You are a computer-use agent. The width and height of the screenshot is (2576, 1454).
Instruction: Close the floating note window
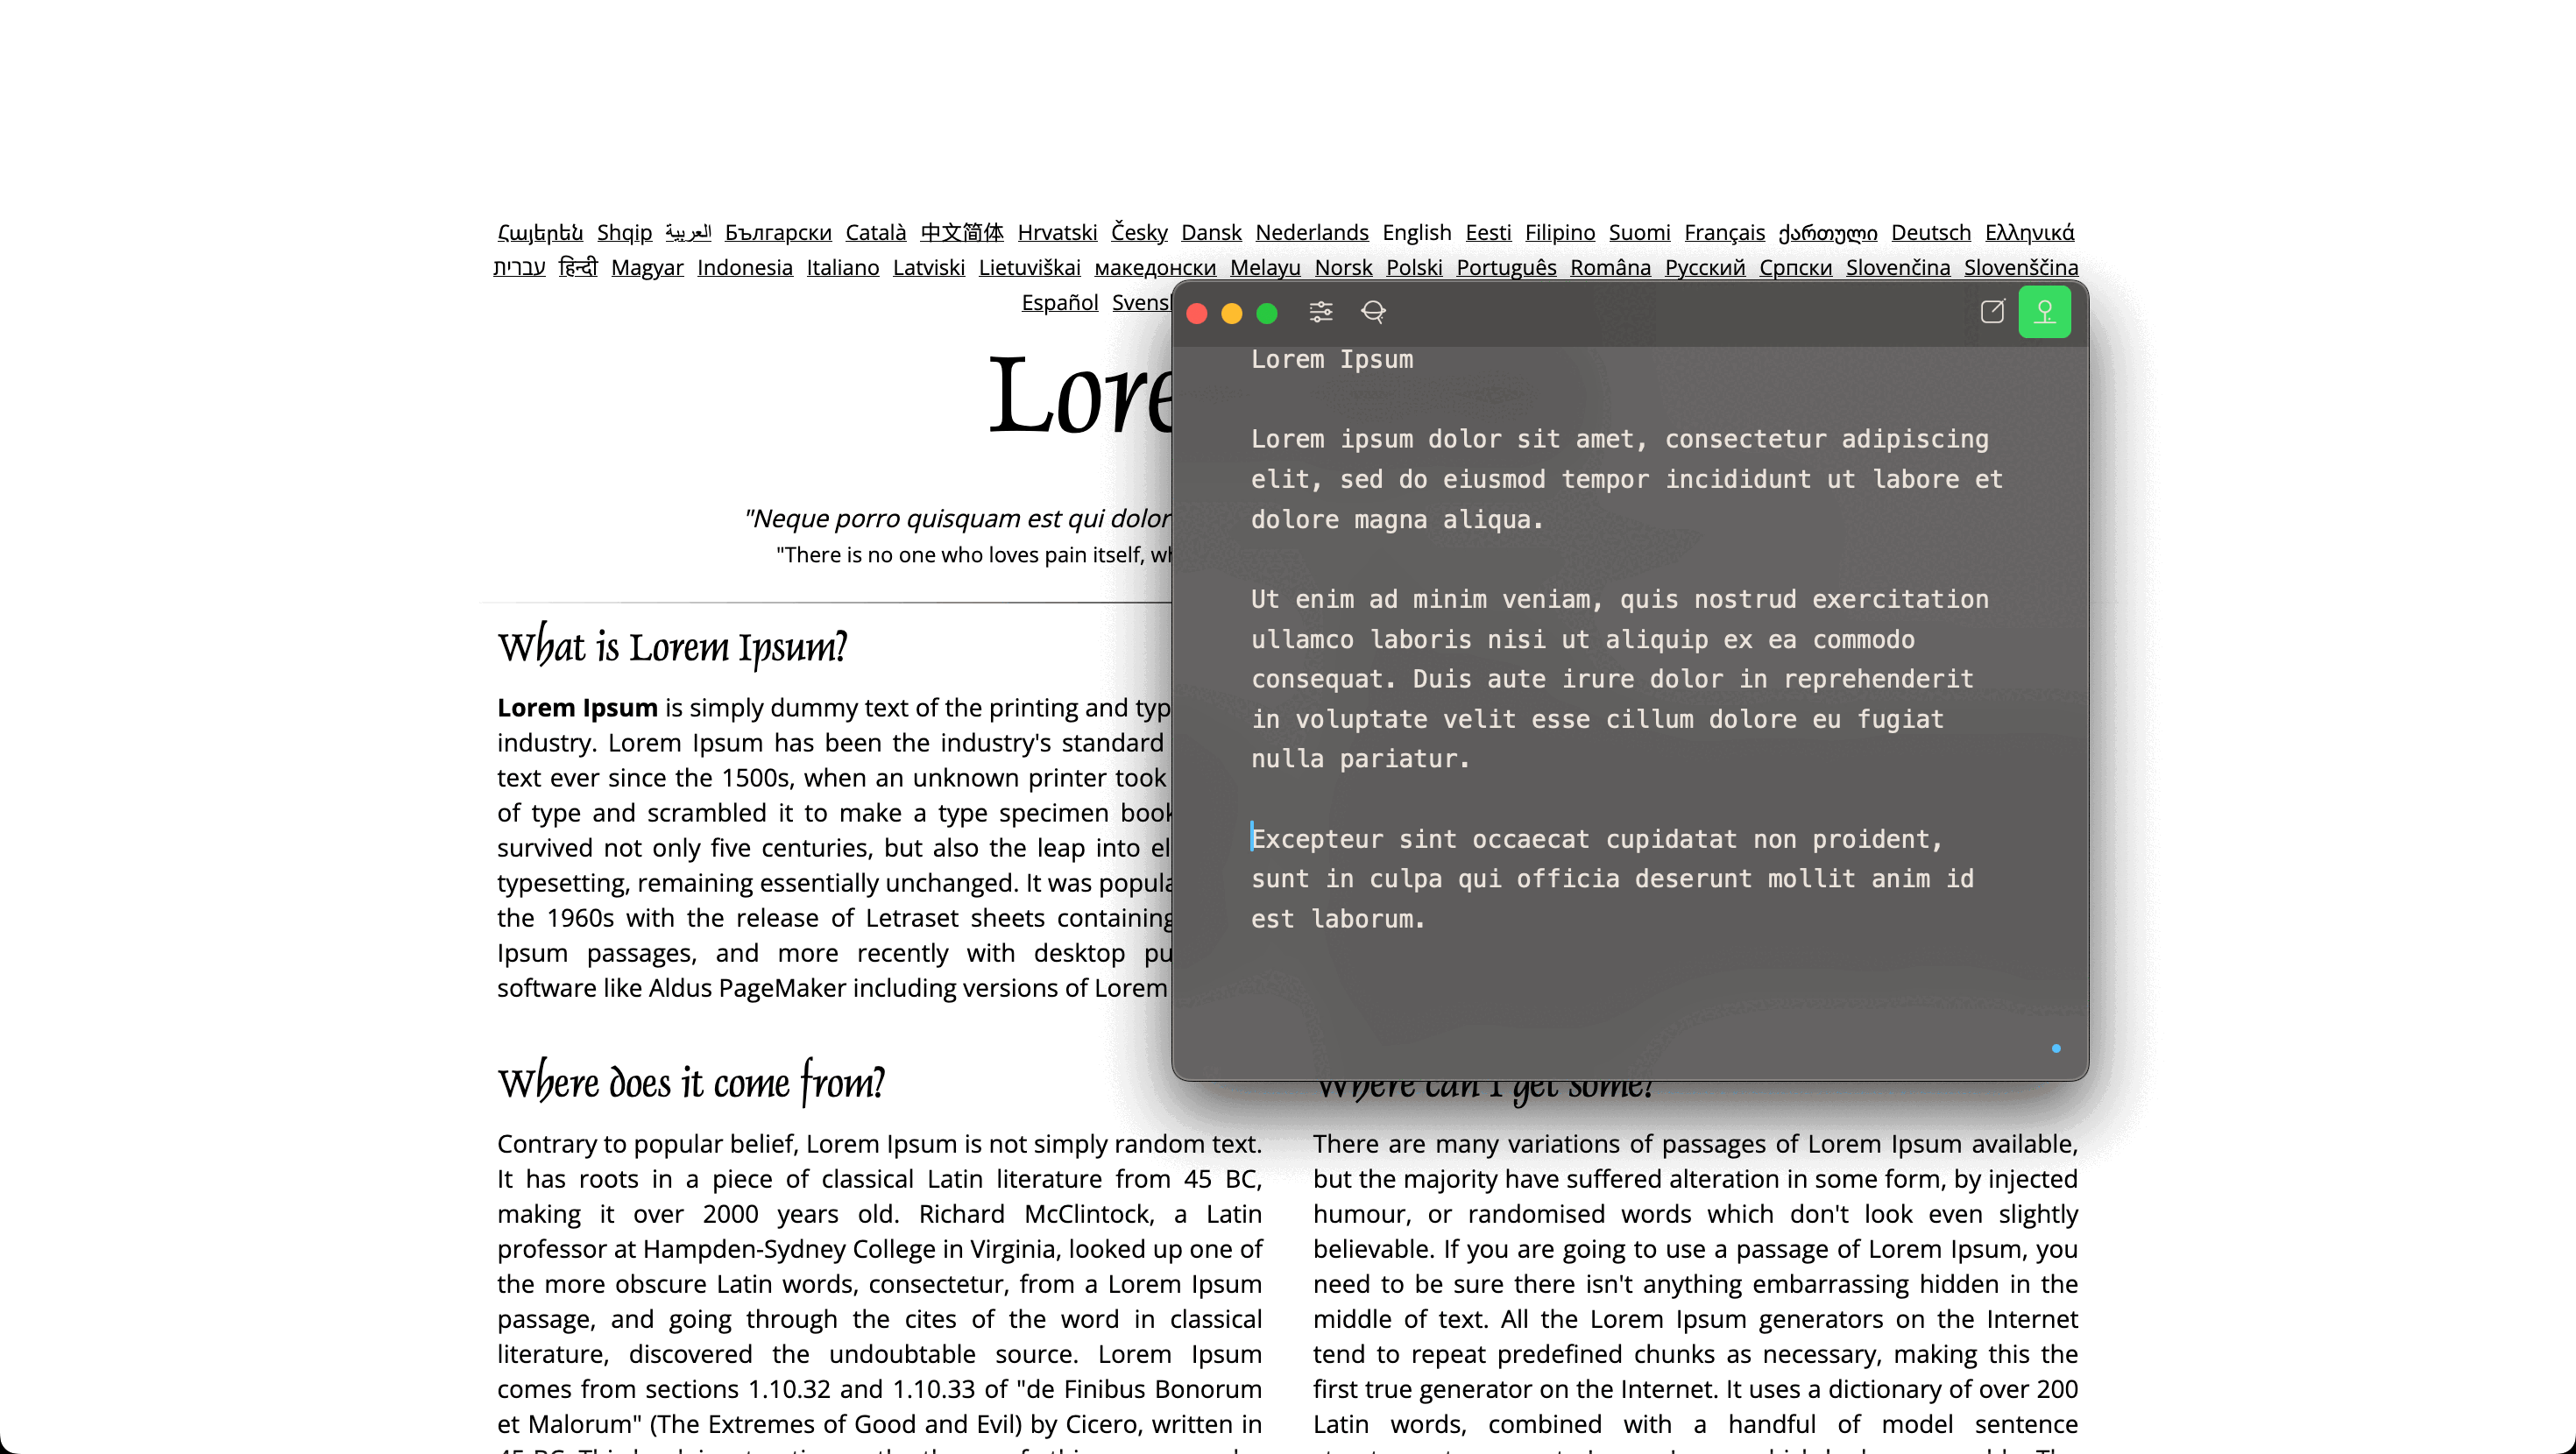1197,314
